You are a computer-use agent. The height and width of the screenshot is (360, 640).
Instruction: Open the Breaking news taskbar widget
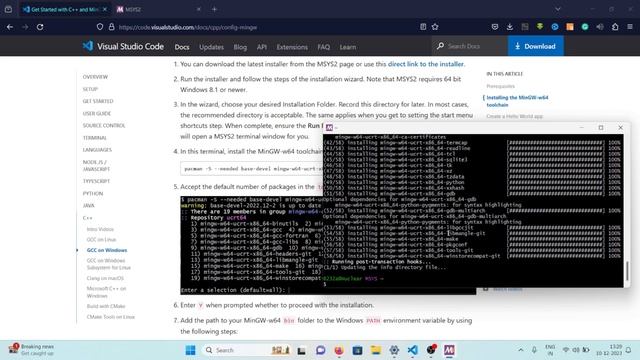(31, 350)
